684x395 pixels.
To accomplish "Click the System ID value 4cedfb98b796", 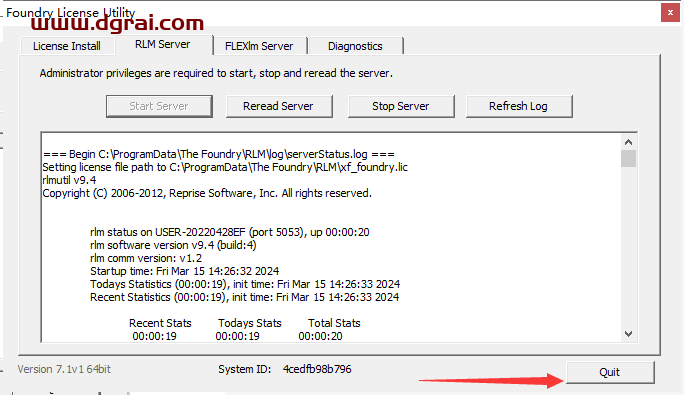I will point(317,369).
